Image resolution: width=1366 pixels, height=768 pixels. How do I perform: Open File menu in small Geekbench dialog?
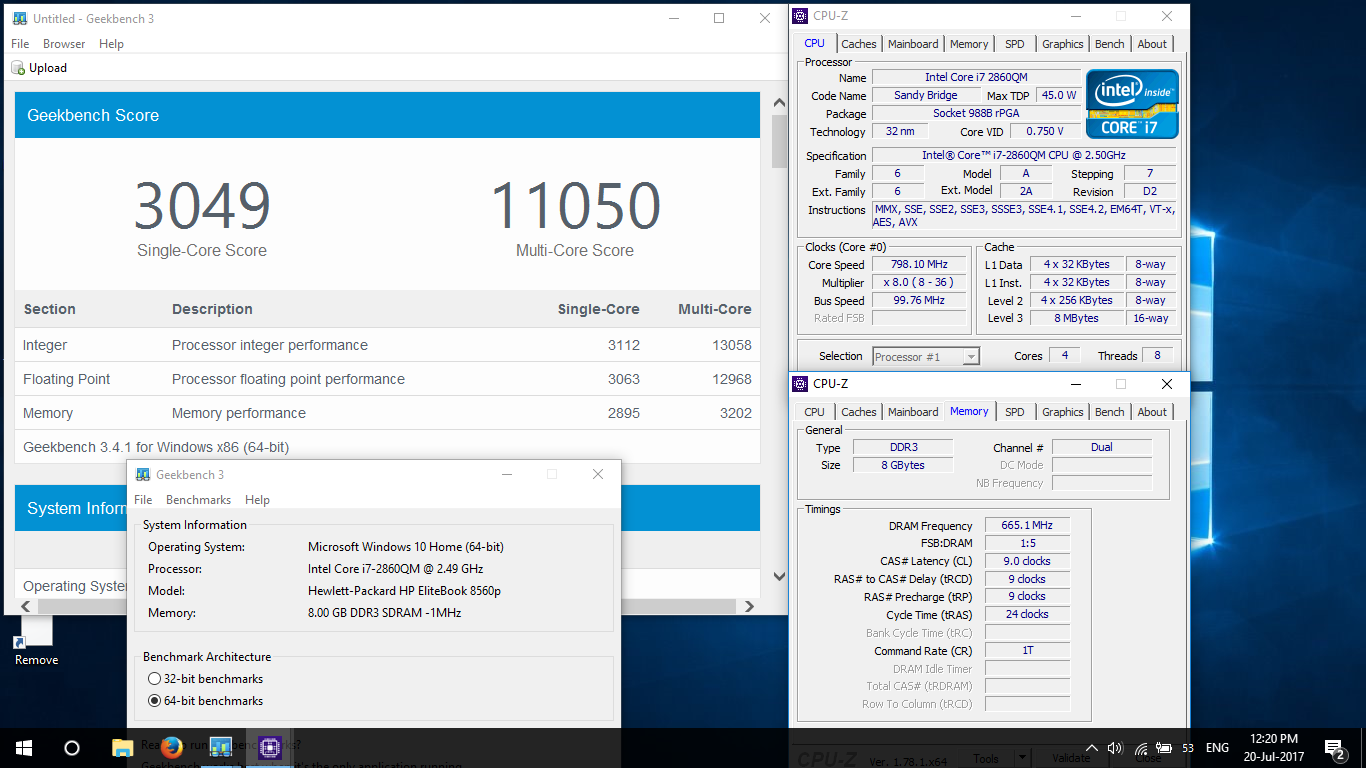(143, 500)
